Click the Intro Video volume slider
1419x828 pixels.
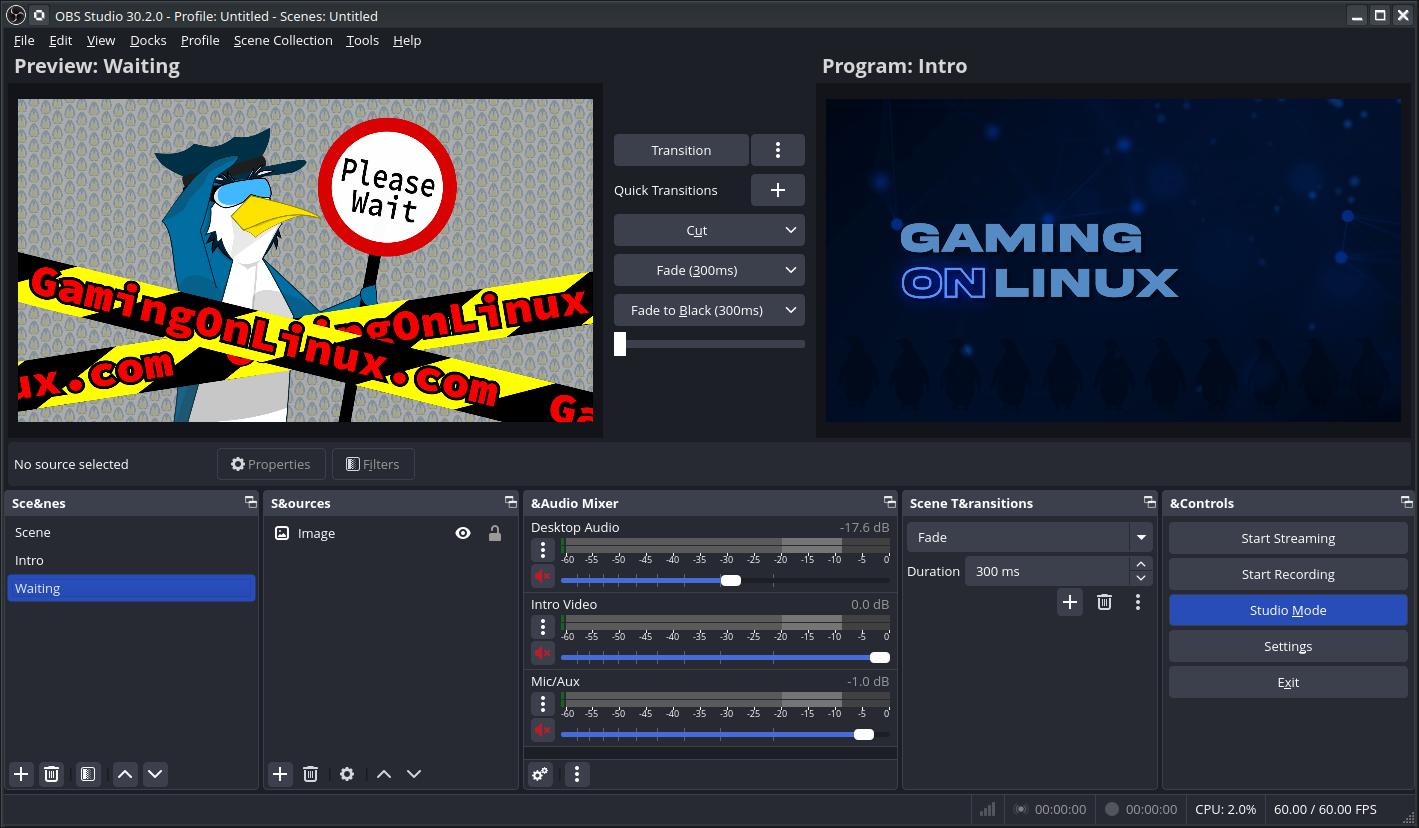pos(720,657)
